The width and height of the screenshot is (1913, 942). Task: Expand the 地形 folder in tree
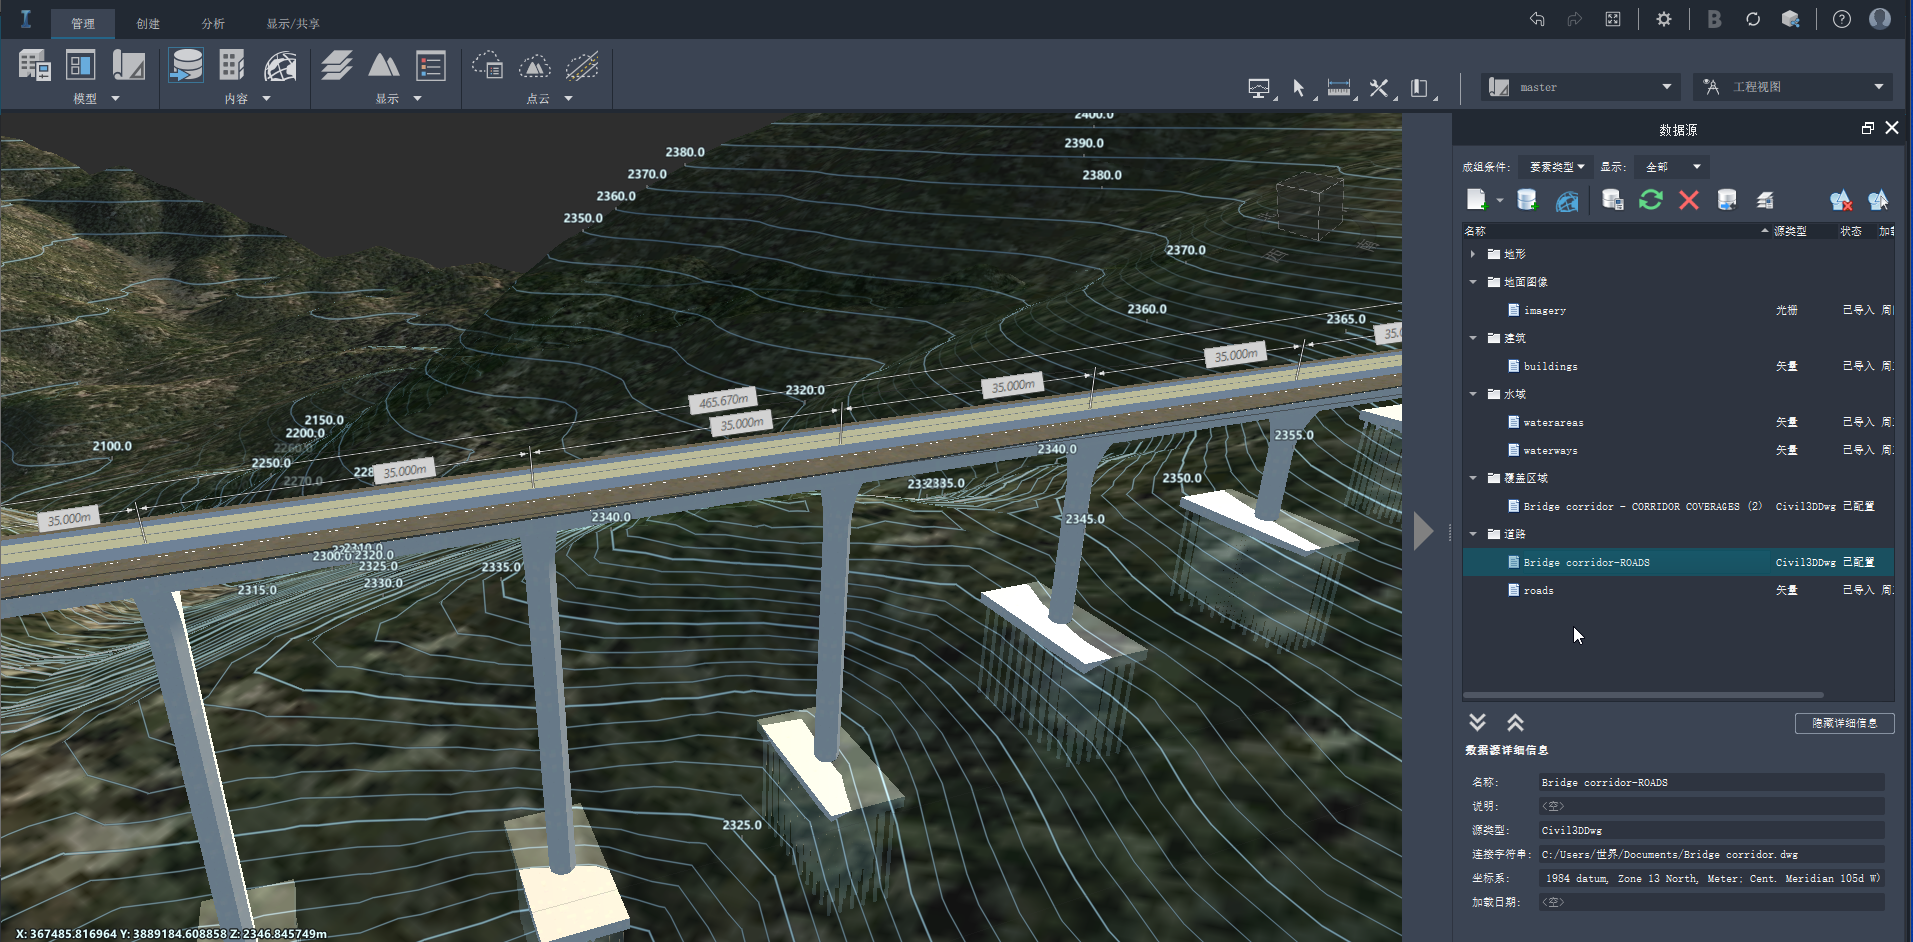point(1473,254)
